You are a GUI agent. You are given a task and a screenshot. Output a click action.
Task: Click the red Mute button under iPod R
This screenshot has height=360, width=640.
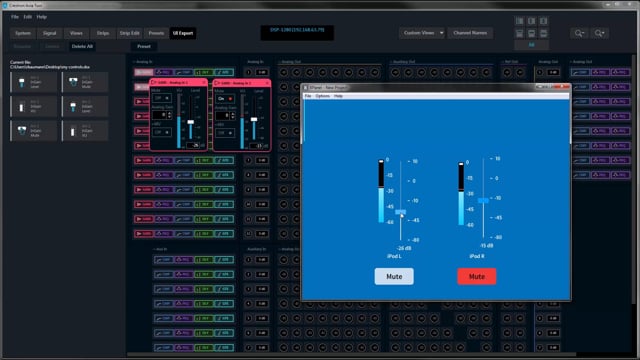477,276
